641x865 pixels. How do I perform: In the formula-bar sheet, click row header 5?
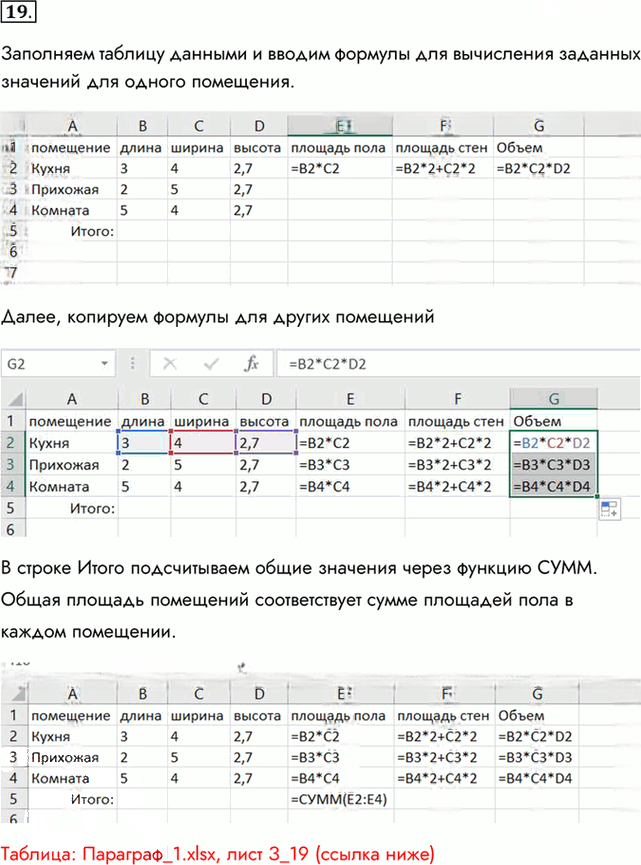tap(11, 508)
